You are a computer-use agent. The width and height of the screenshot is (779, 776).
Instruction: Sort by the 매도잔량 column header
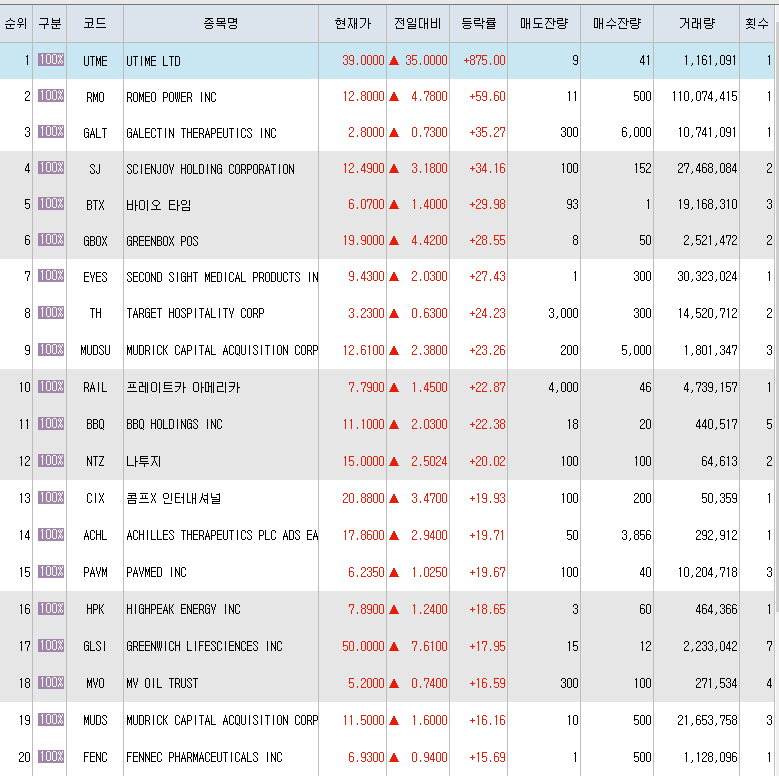click(544, 23)
